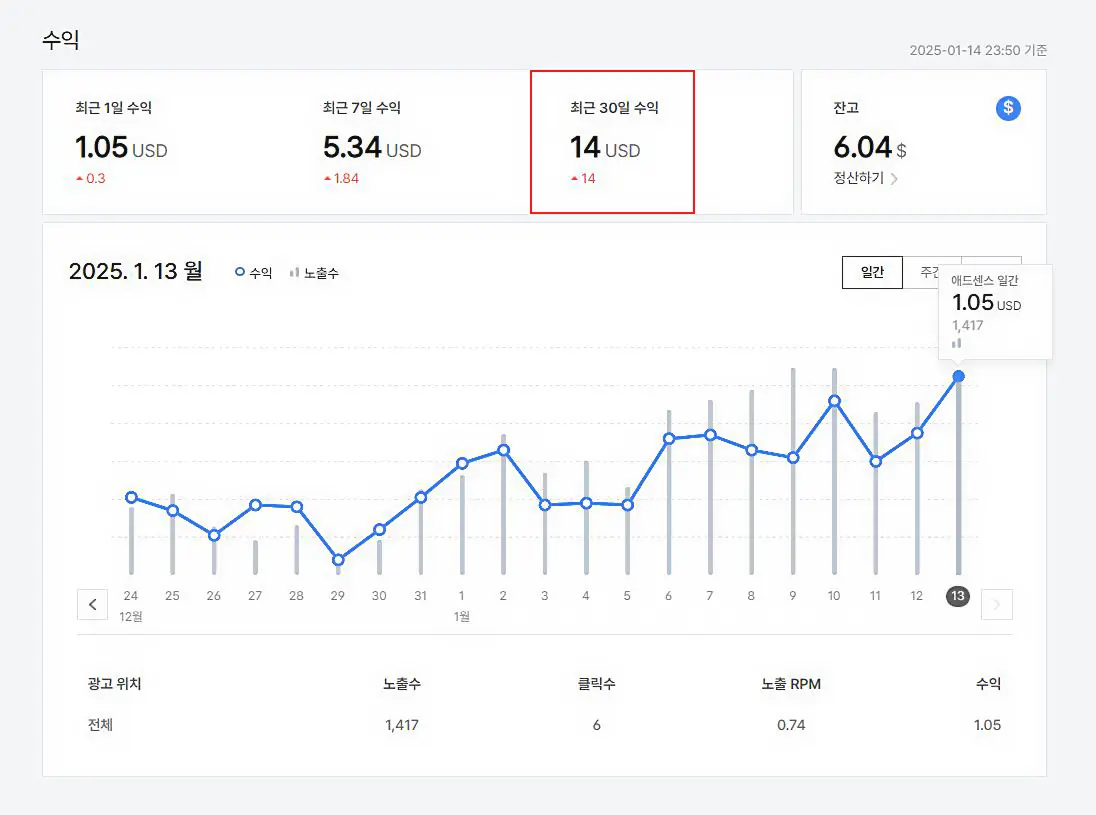
Task: Click the 수익 legend circle marker
Action: click(240, 272)
